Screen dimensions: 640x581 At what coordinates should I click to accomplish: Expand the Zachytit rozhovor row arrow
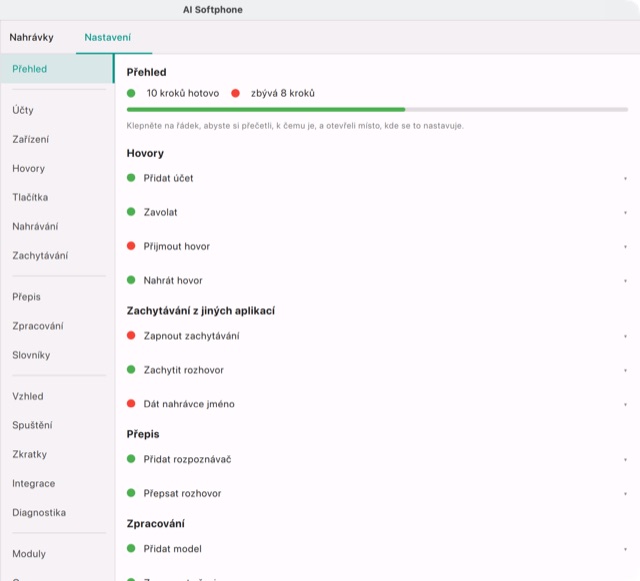point(625,370)
